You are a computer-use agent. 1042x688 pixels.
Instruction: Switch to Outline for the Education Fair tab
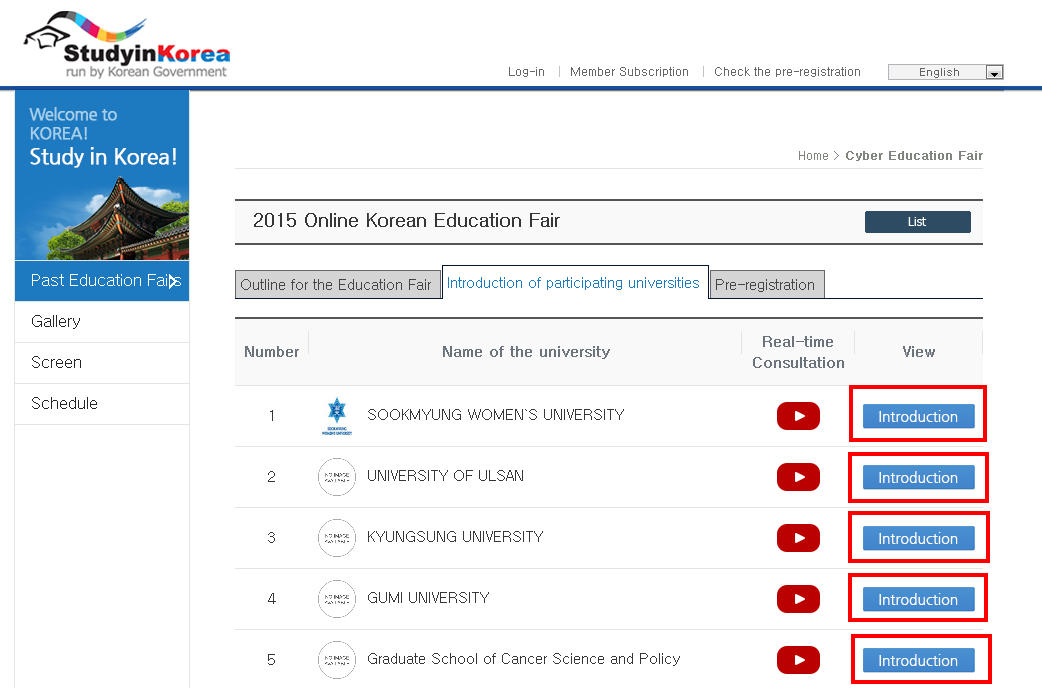pyautogui.click(x=338, y=285)
